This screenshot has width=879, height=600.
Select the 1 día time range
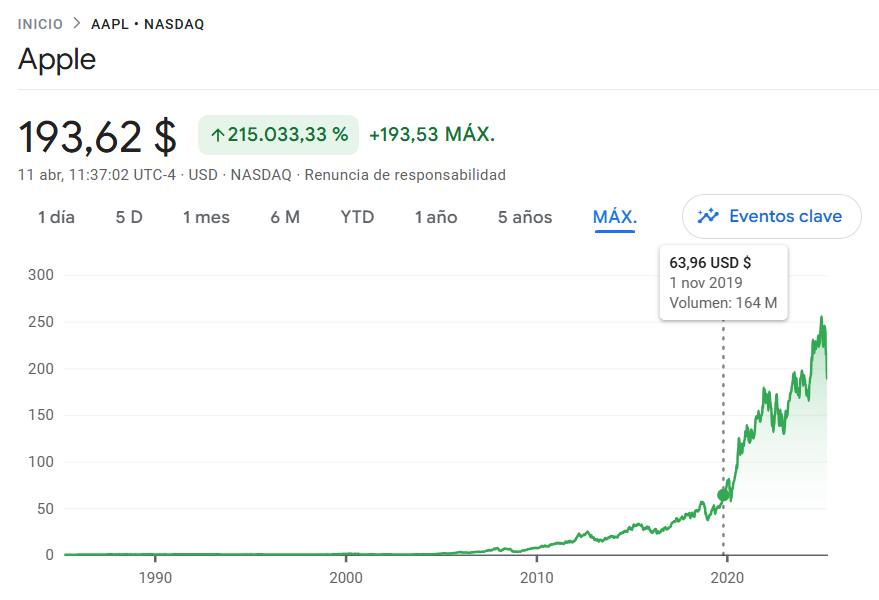point(56,217)
